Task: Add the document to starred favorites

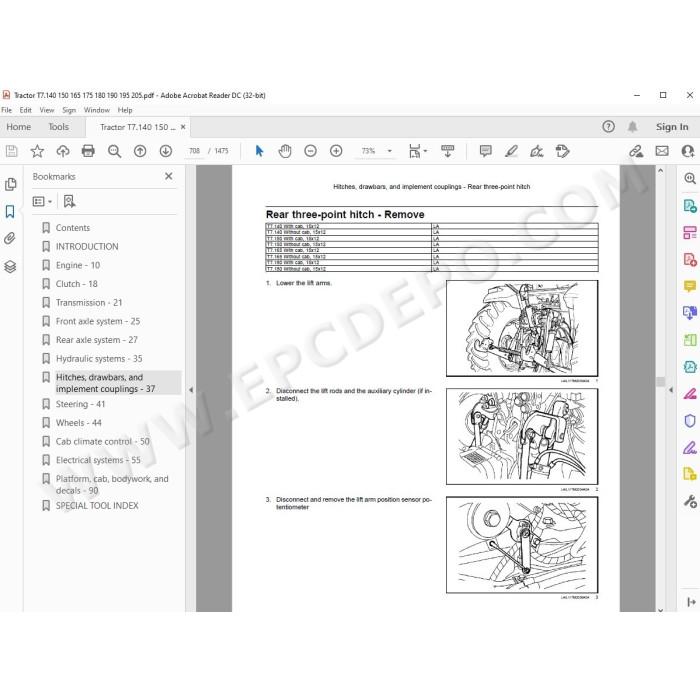Action: pos(37,151)
